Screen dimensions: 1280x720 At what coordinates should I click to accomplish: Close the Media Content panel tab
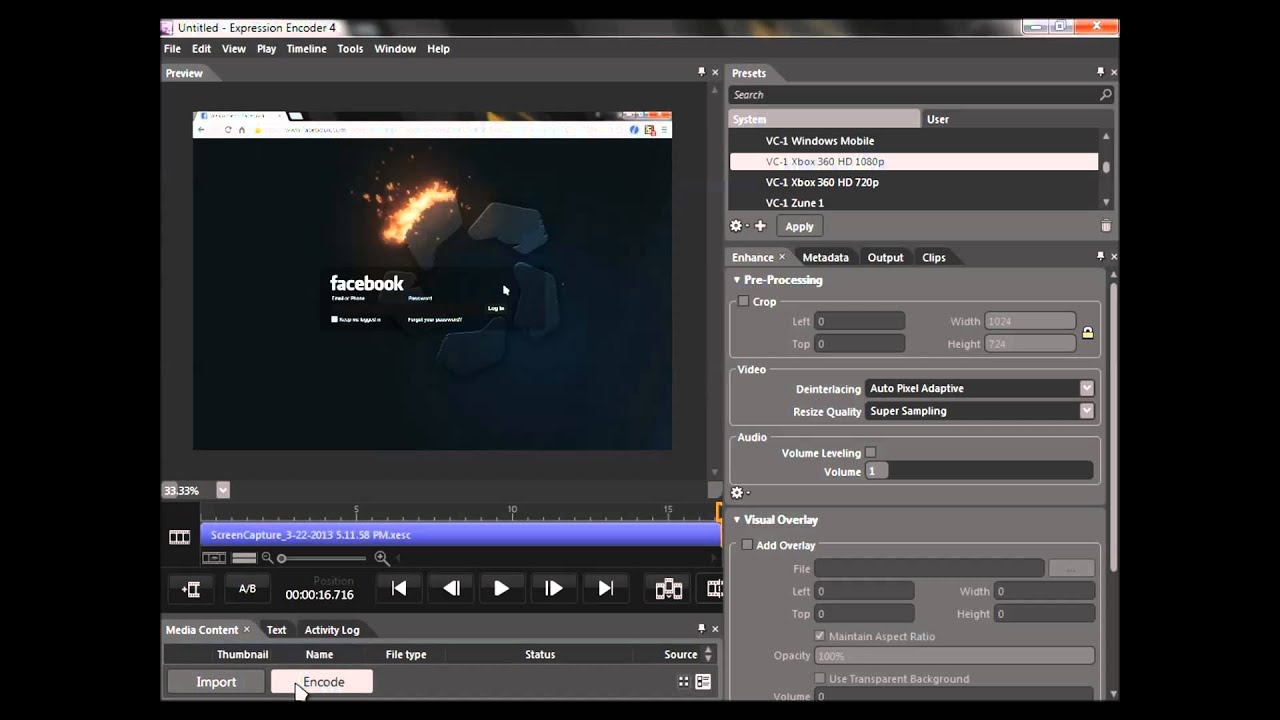click(x=247, y=630)
